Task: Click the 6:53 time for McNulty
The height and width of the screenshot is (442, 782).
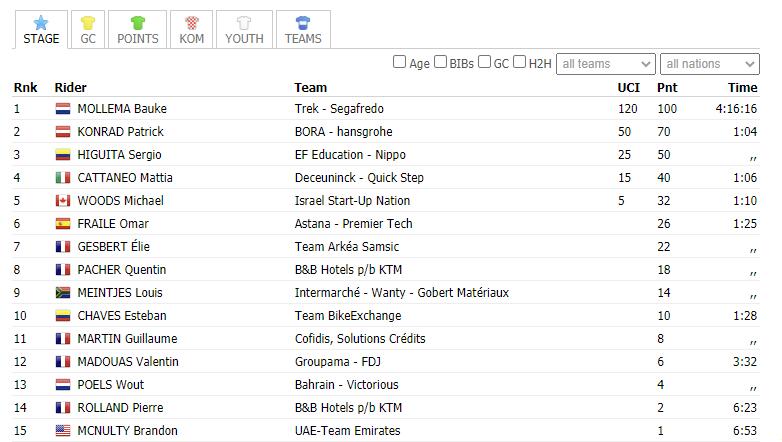Action: tap(745, 431)
